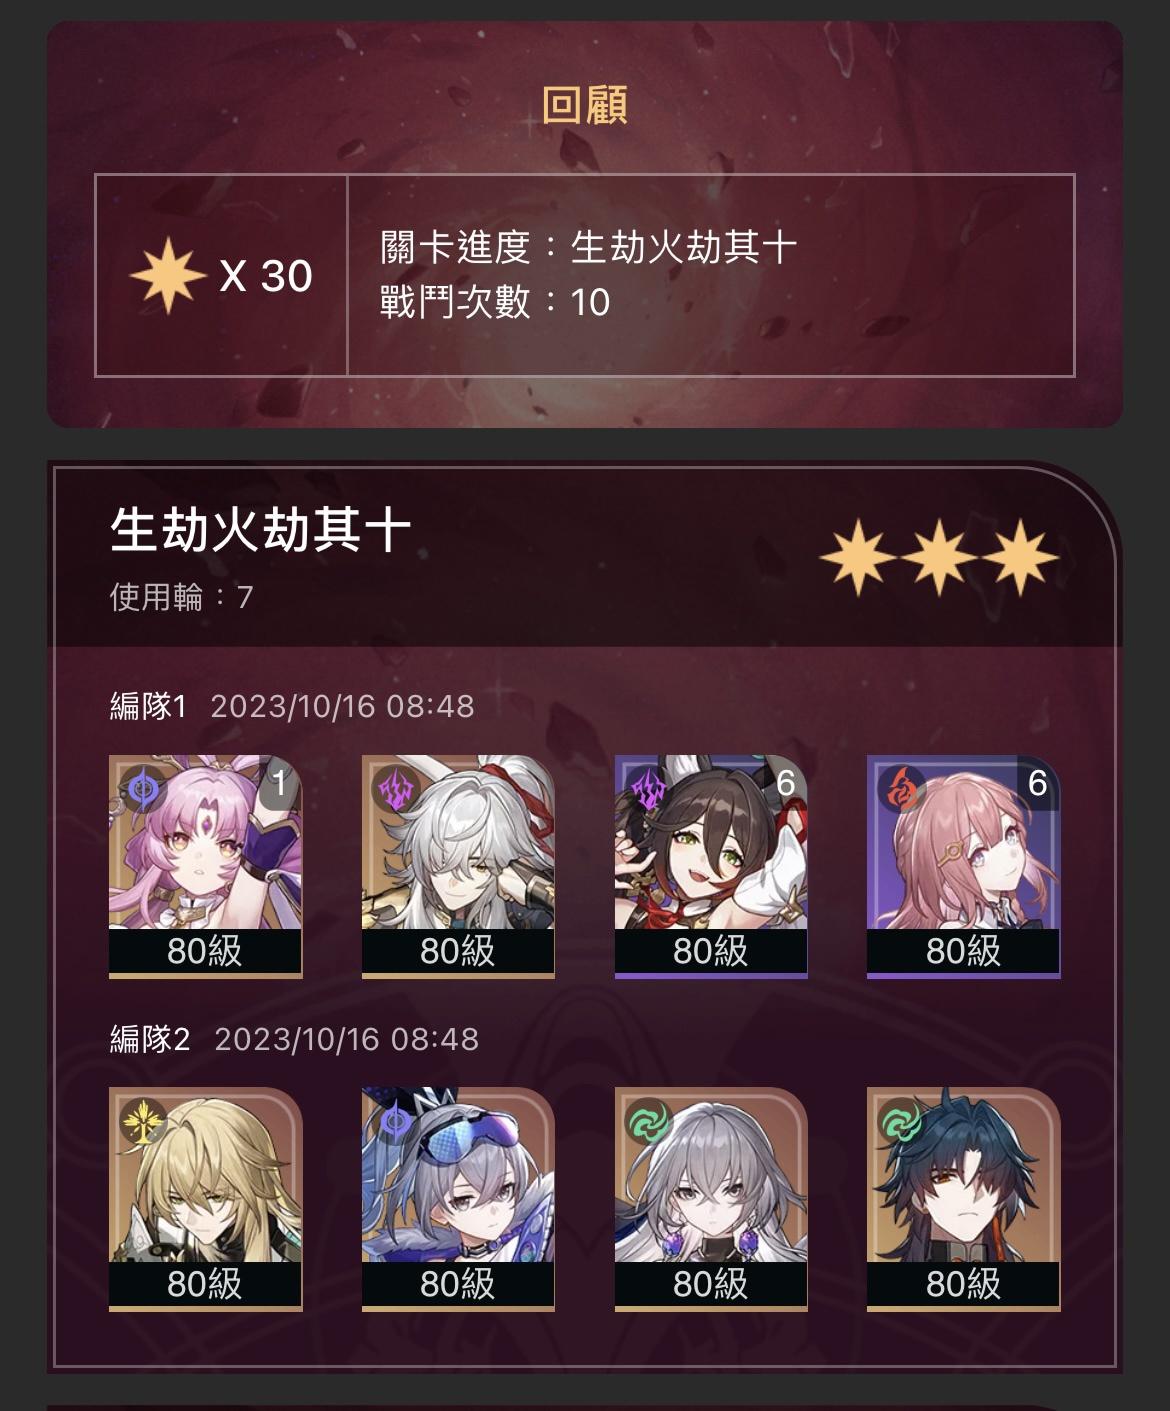This screenshot has width=1170, height=1411.
Task: Select the pink-haired Asta portrait
Action: point(963,866)
